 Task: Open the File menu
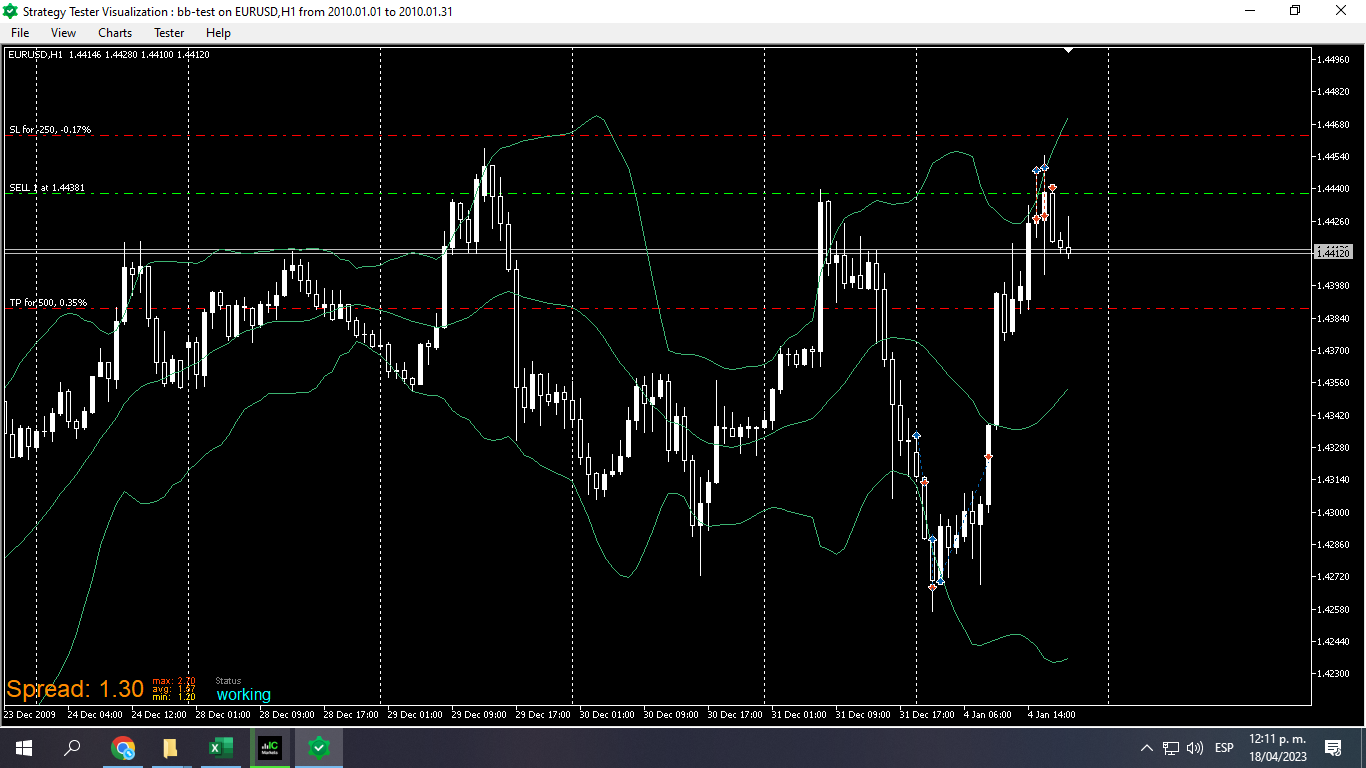[x=20, y=33]
